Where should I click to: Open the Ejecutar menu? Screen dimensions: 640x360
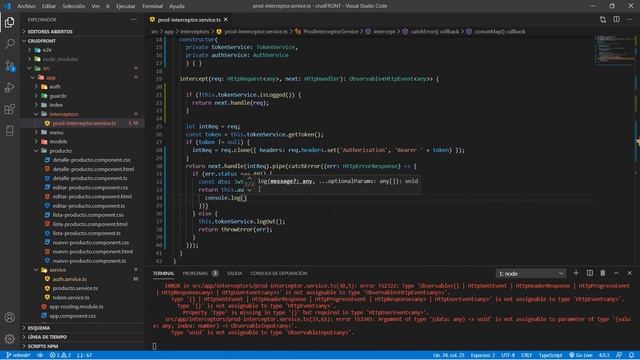(126, 6)
